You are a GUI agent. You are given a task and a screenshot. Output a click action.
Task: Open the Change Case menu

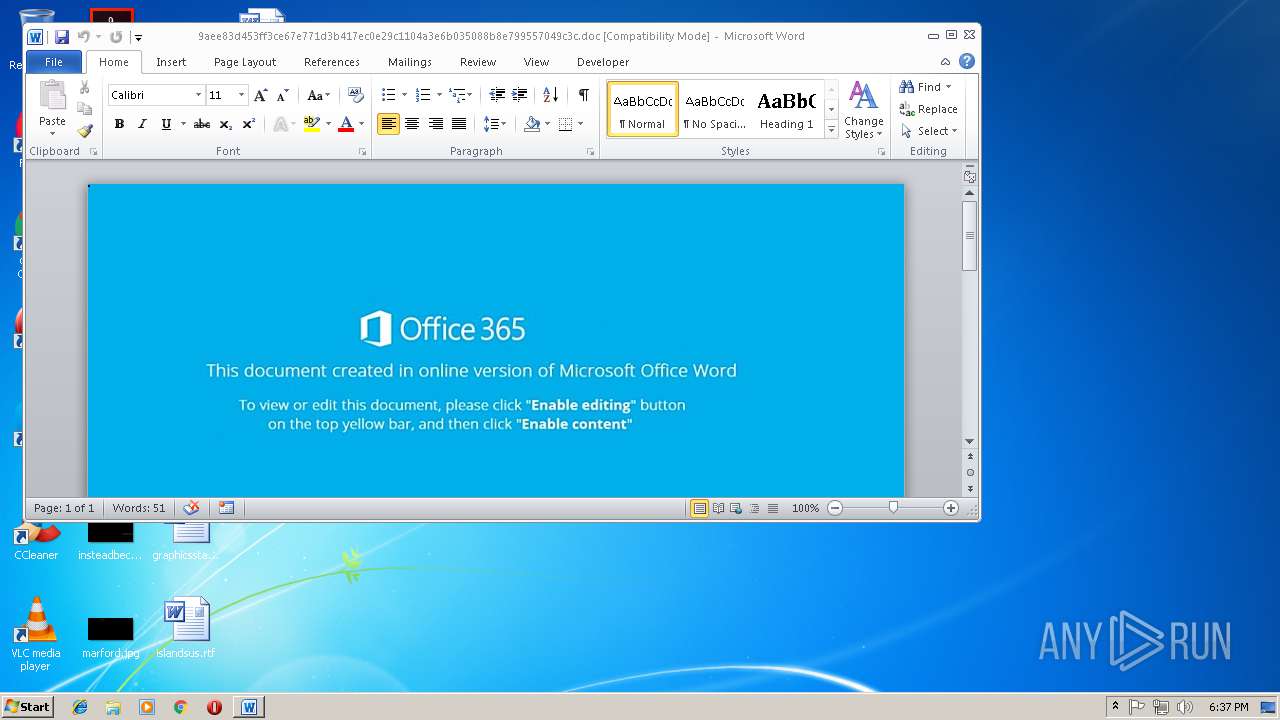(319, 95)
